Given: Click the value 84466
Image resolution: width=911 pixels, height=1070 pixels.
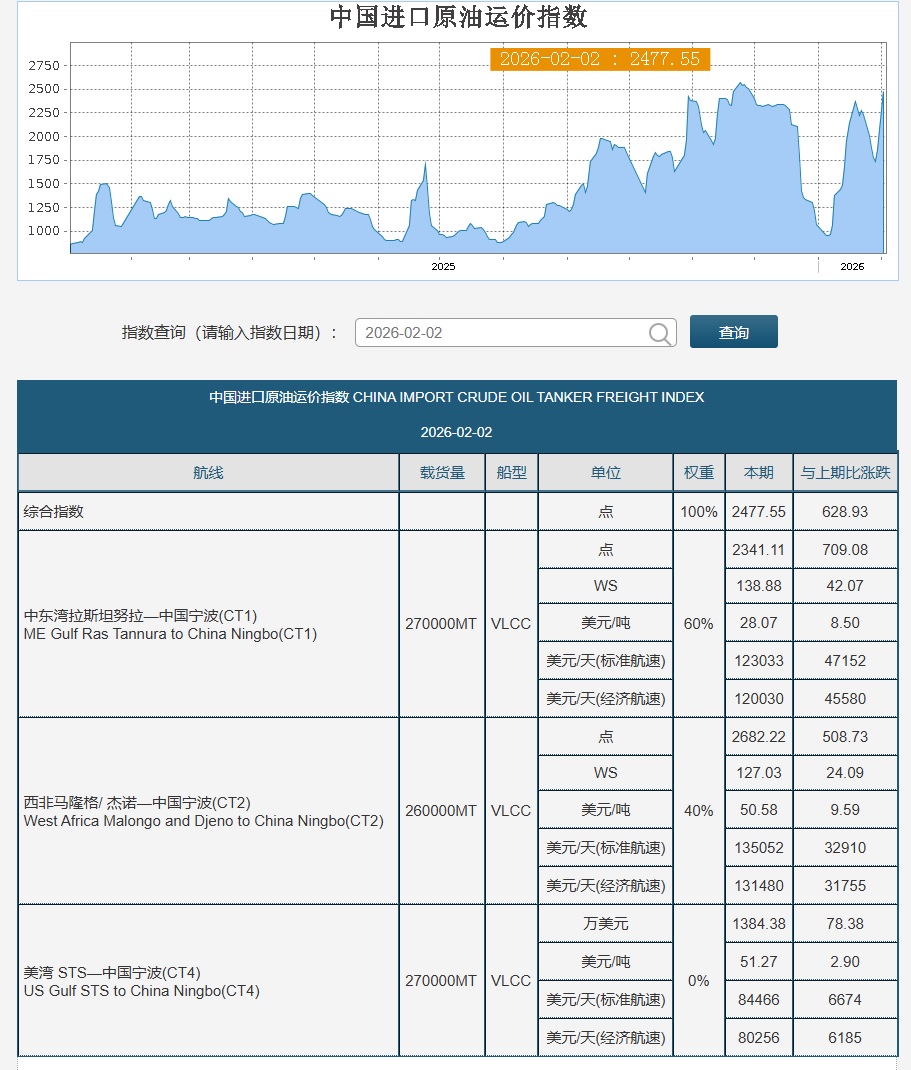Looking at the screenshot, I should [x=759, y=1000].
